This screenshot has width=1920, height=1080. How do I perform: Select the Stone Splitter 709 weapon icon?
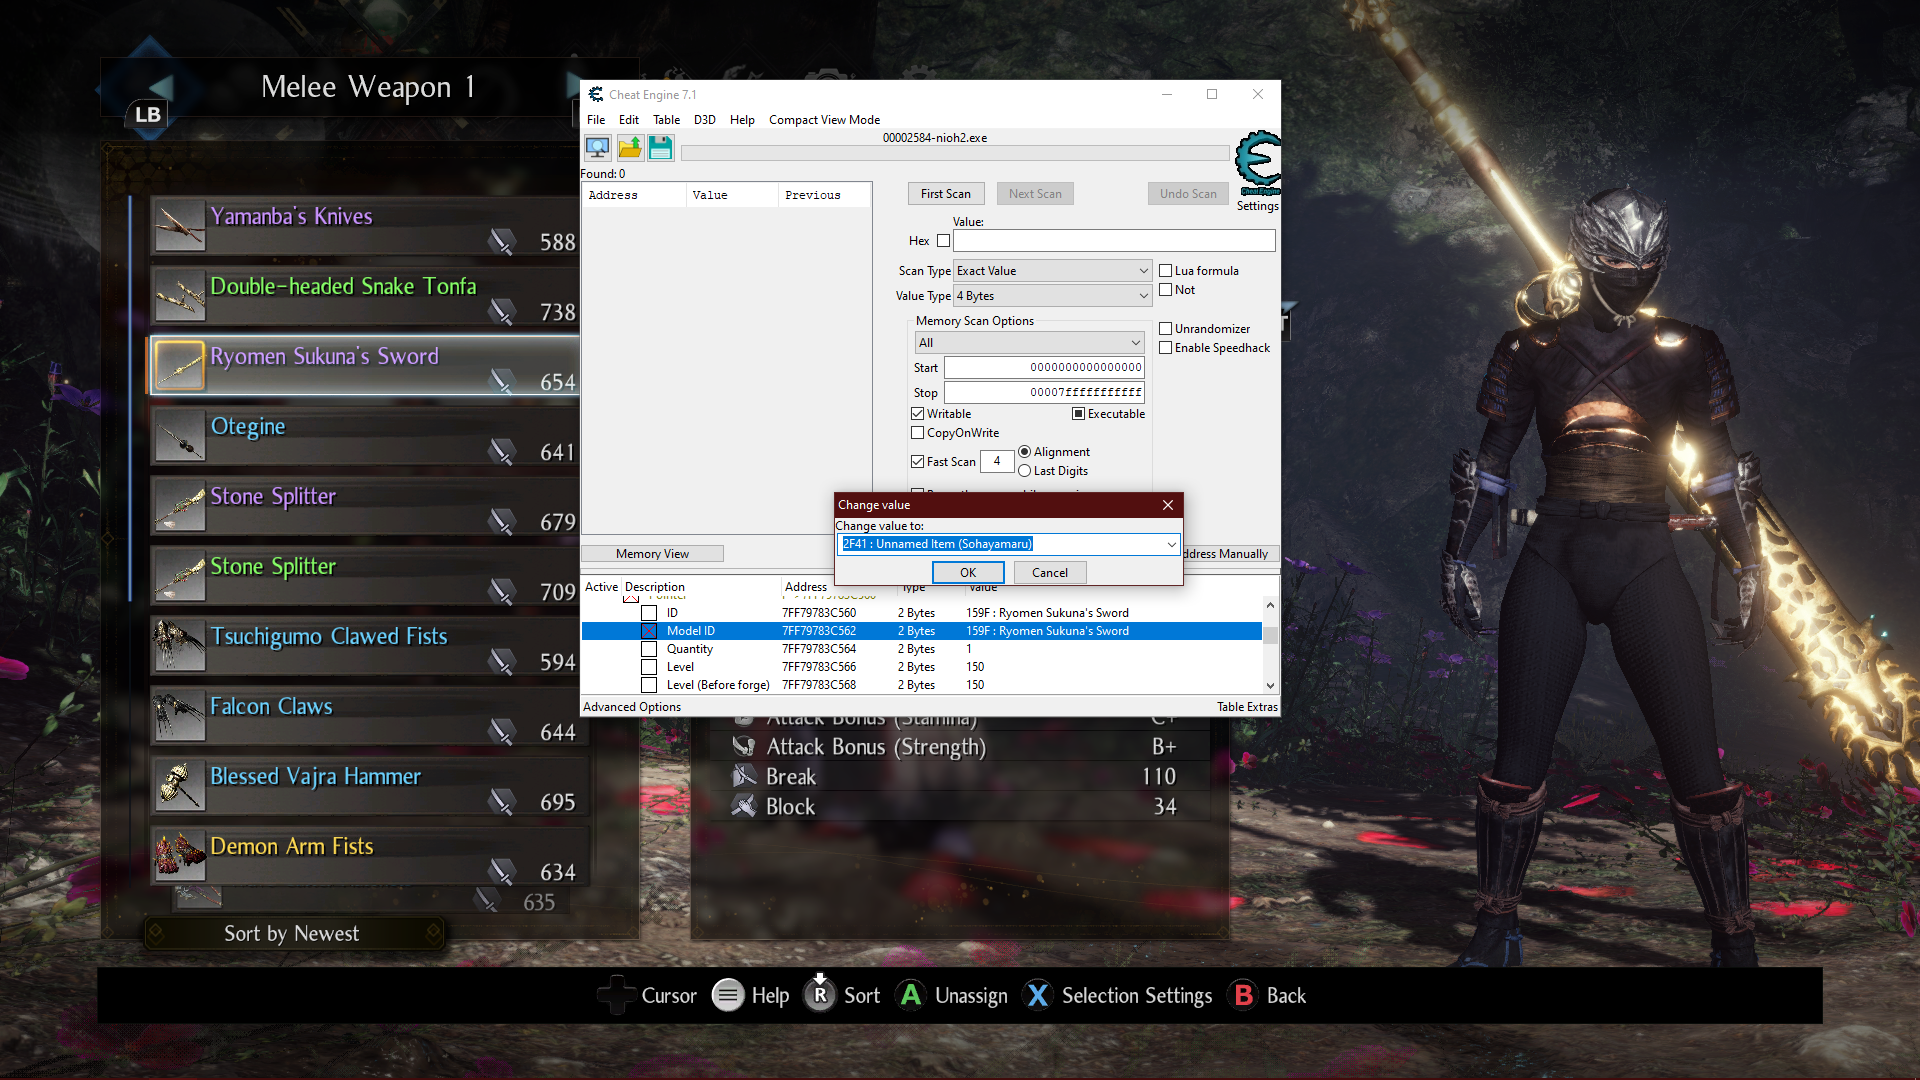(x=180, y=576)
